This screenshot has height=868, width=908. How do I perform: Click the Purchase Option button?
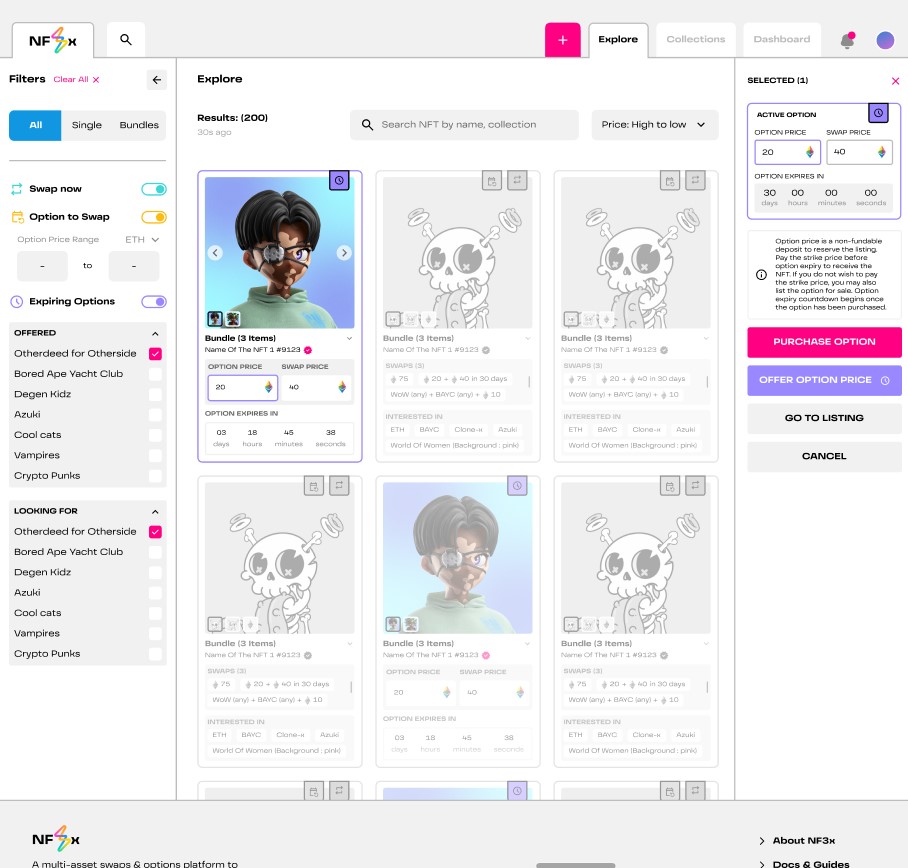click(824, 342)
